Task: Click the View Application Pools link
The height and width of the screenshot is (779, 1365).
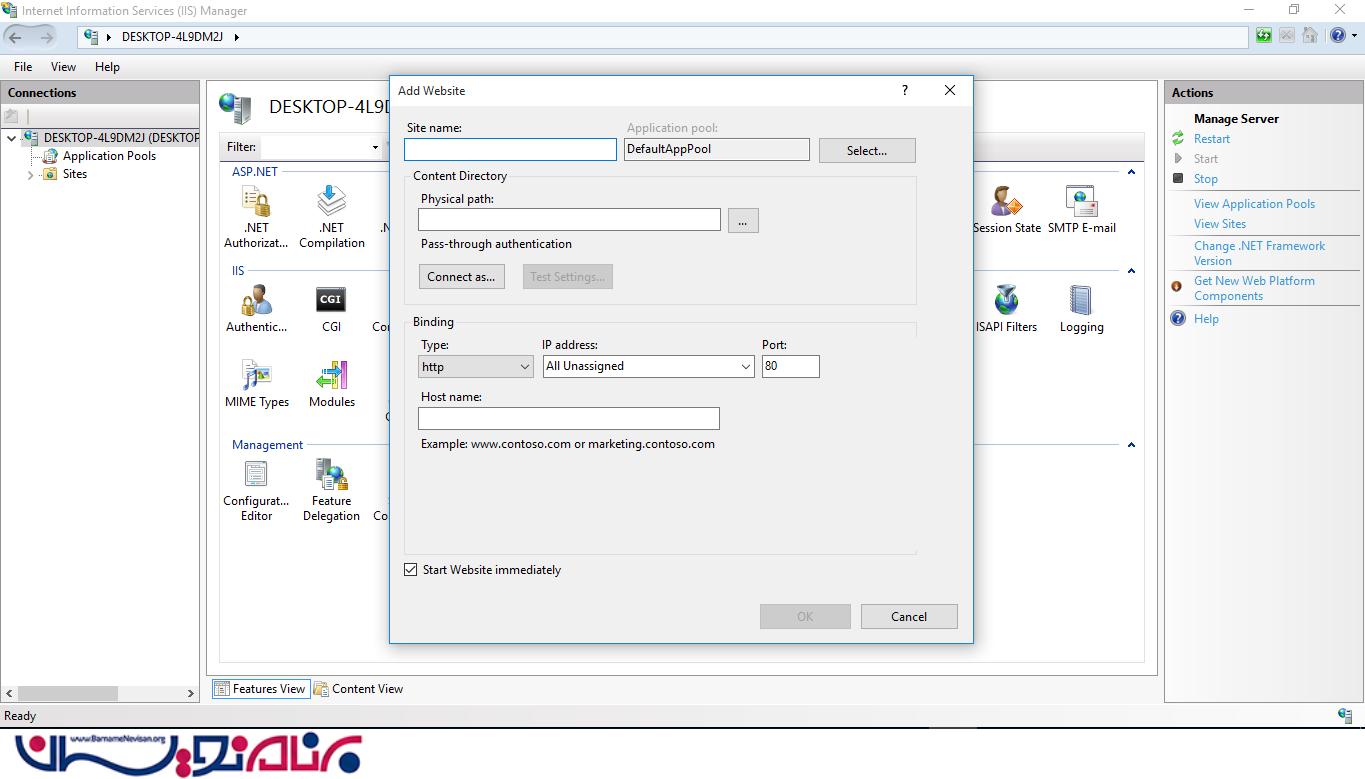Action: click(1254, 204)
